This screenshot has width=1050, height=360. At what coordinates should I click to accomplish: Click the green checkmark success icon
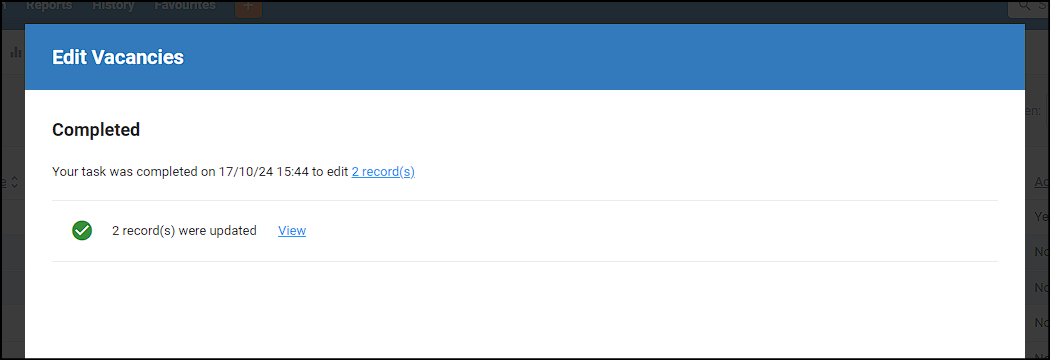click(82, 231)
